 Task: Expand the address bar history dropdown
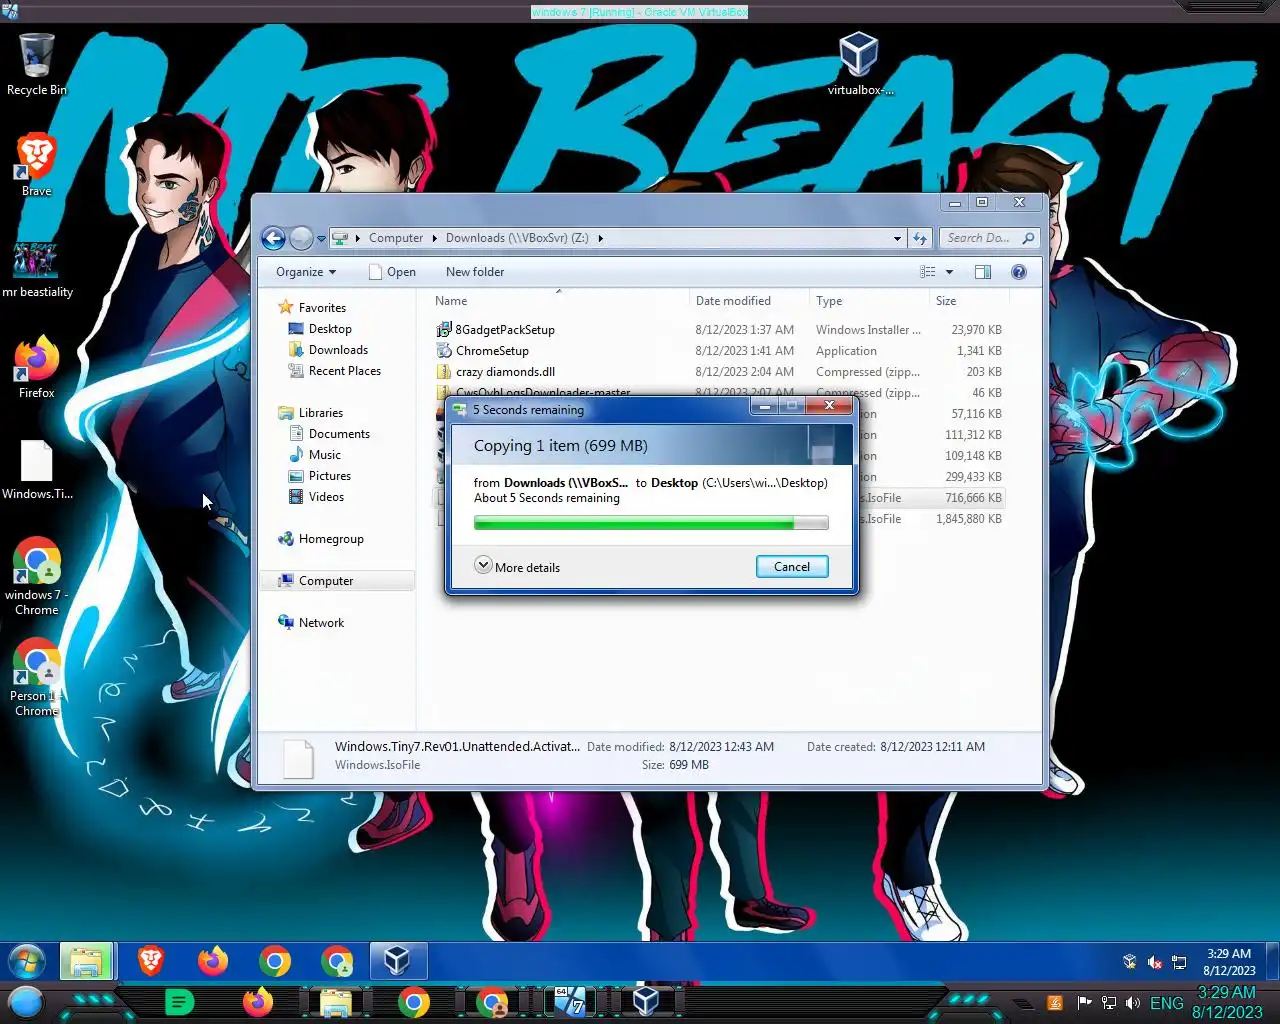pos(897,238)
